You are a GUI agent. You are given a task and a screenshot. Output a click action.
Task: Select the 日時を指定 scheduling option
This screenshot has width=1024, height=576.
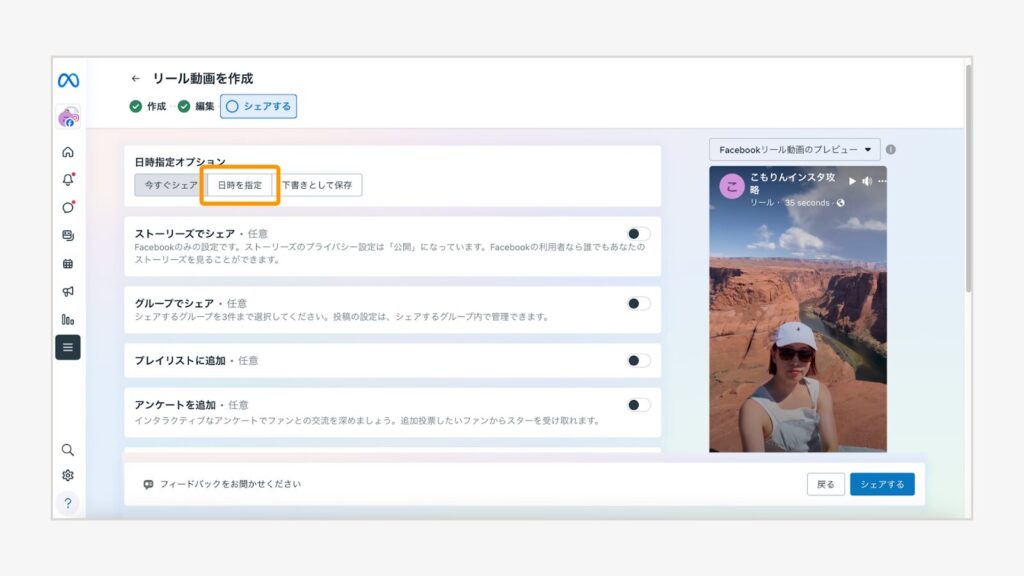click(x=239, y=184)
